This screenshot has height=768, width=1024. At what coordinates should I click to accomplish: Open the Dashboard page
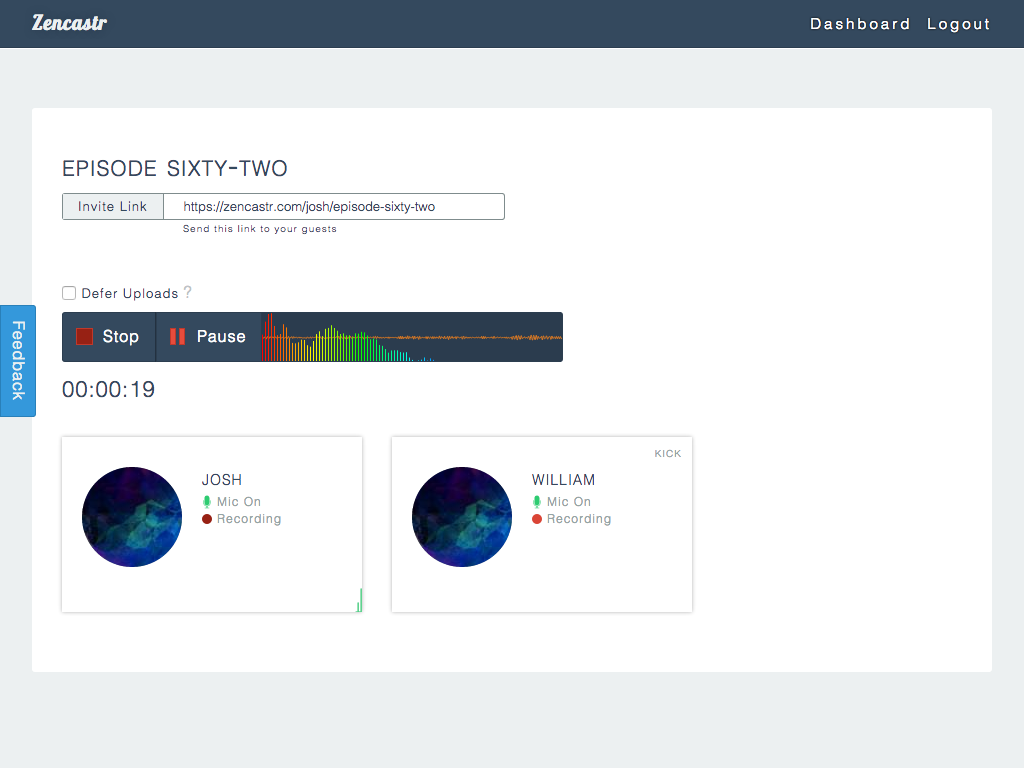coord(860,24)
